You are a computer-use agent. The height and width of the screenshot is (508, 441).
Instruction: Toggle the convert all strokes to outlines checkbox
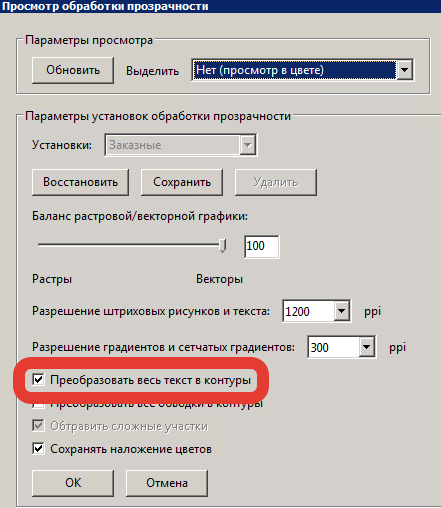point(38,405)
